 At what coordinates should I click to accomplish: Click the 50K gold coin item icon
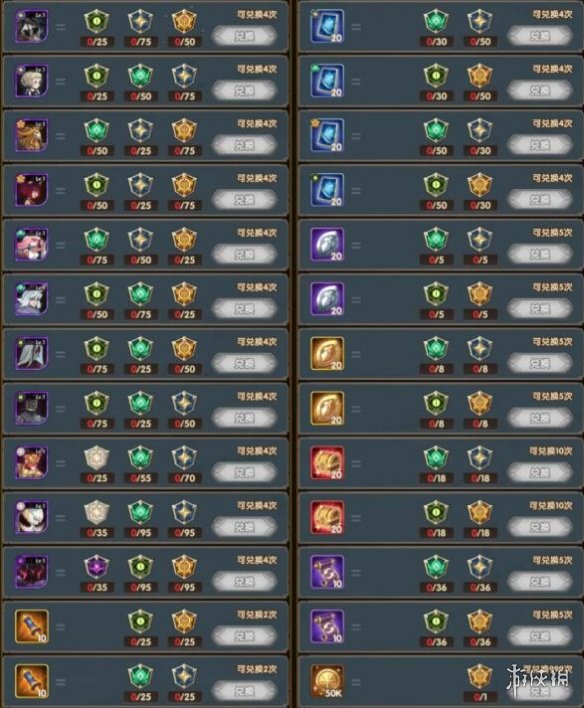click(x=327, y=681)
